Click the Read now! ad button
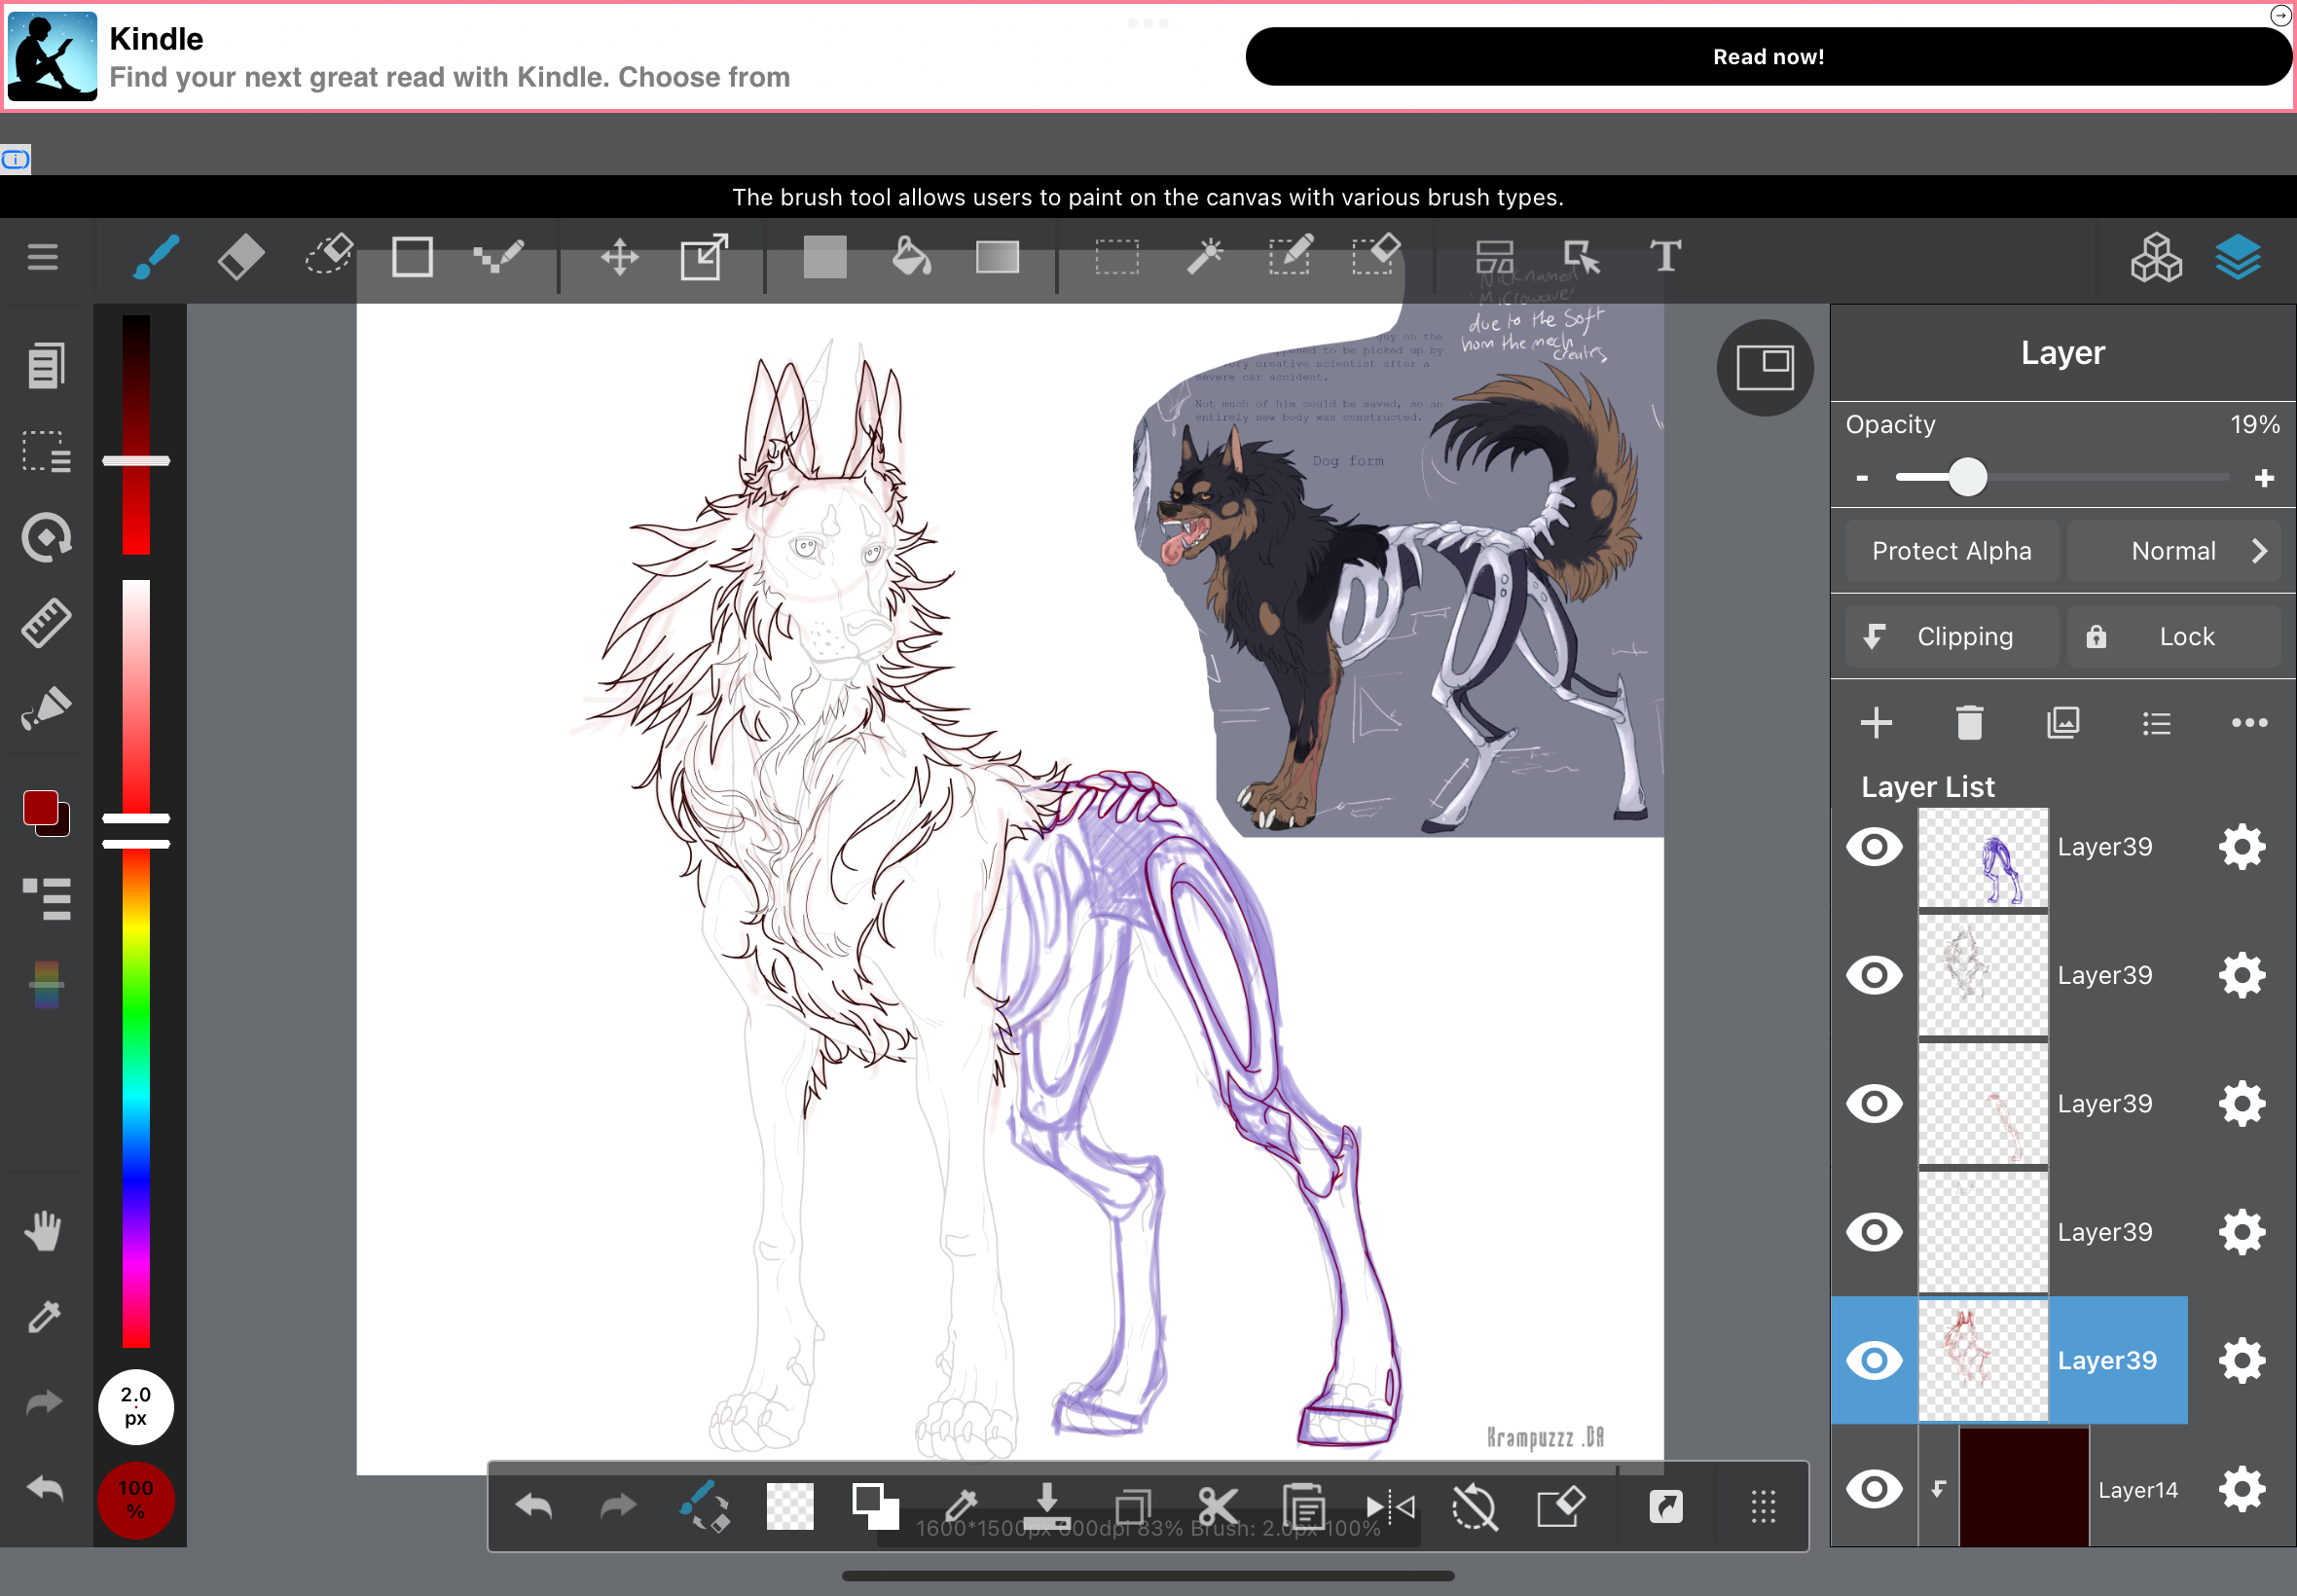2297x1596 pixels. (1767, 57)
